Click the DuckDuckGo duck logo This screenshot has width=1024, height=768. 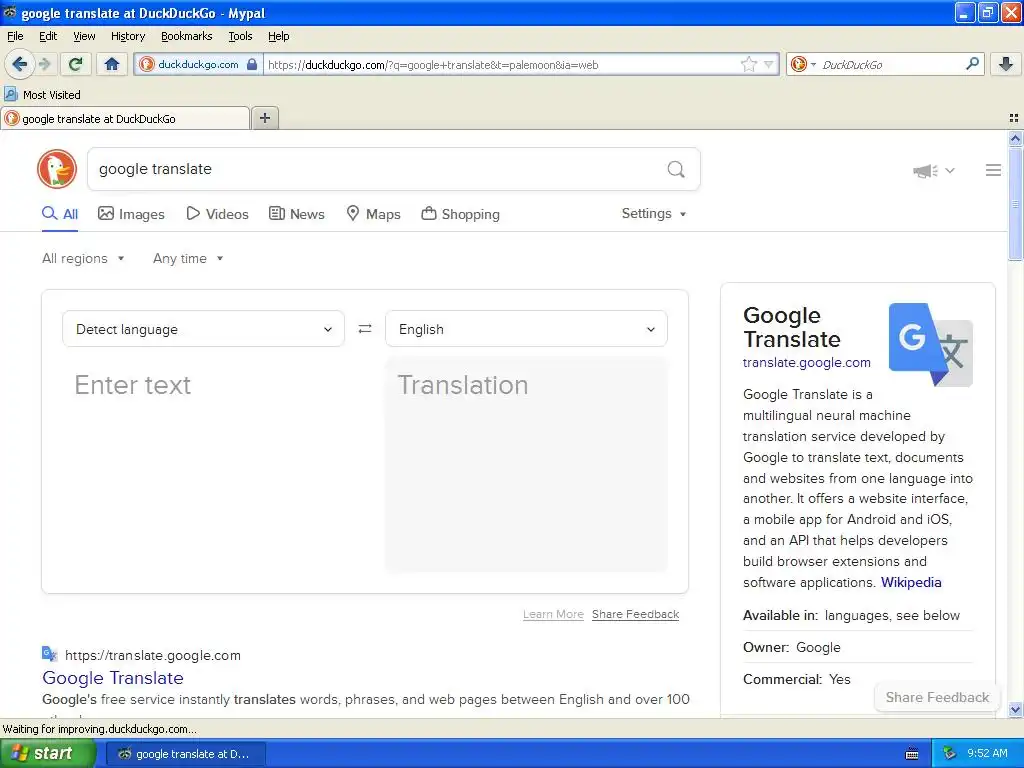(57, 168)
